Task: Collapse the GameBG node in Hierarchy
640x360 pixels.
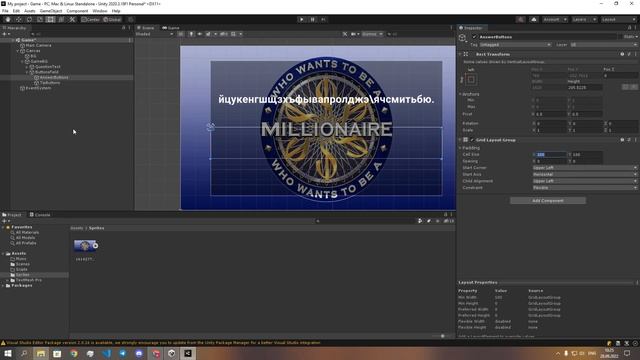Action: point(22,61)
